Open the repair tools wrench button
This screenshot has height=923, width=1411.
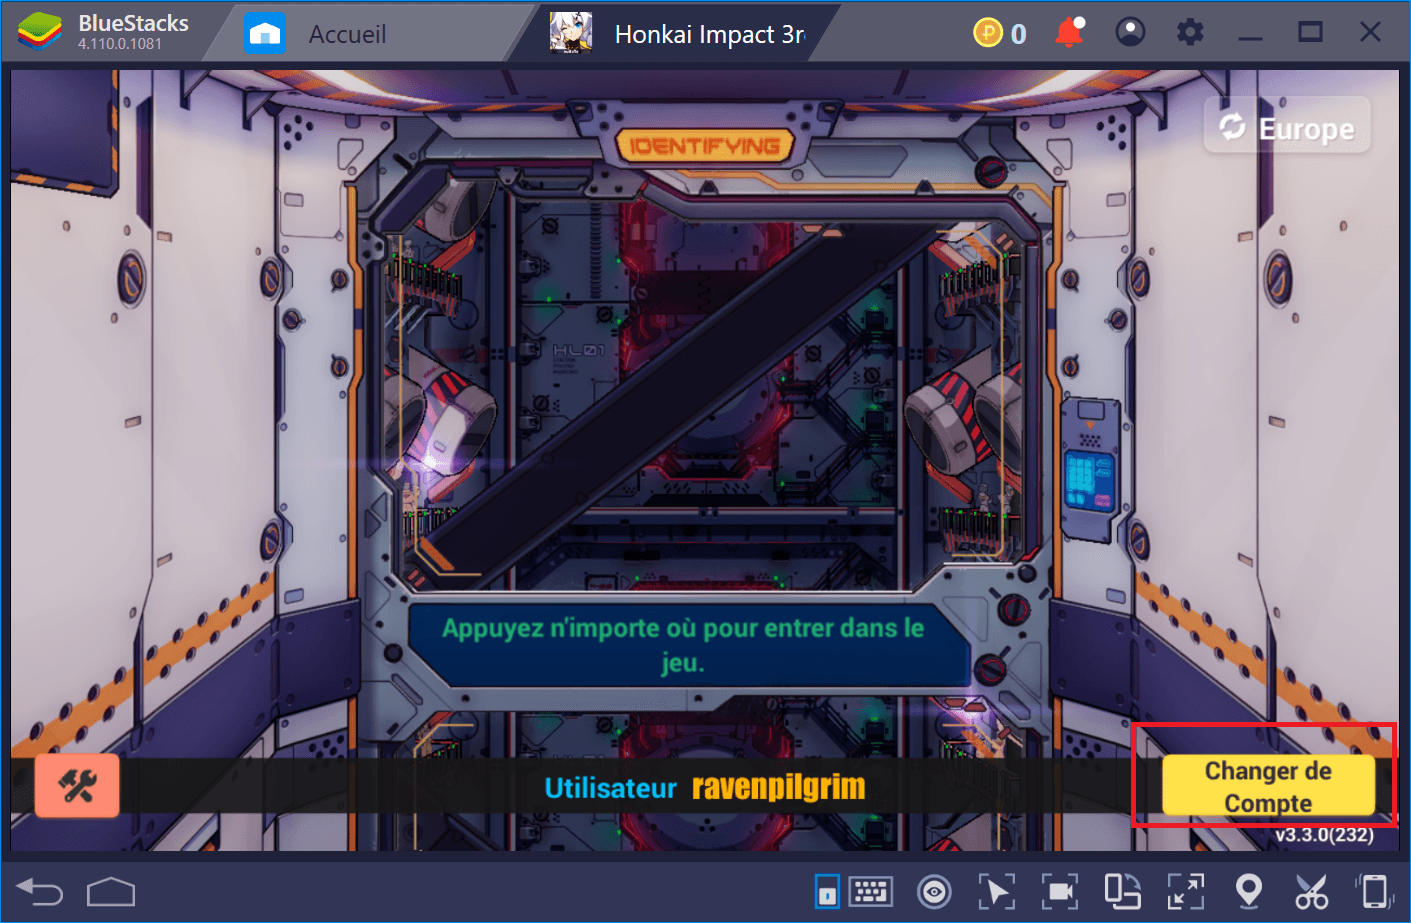pos(77,786)
